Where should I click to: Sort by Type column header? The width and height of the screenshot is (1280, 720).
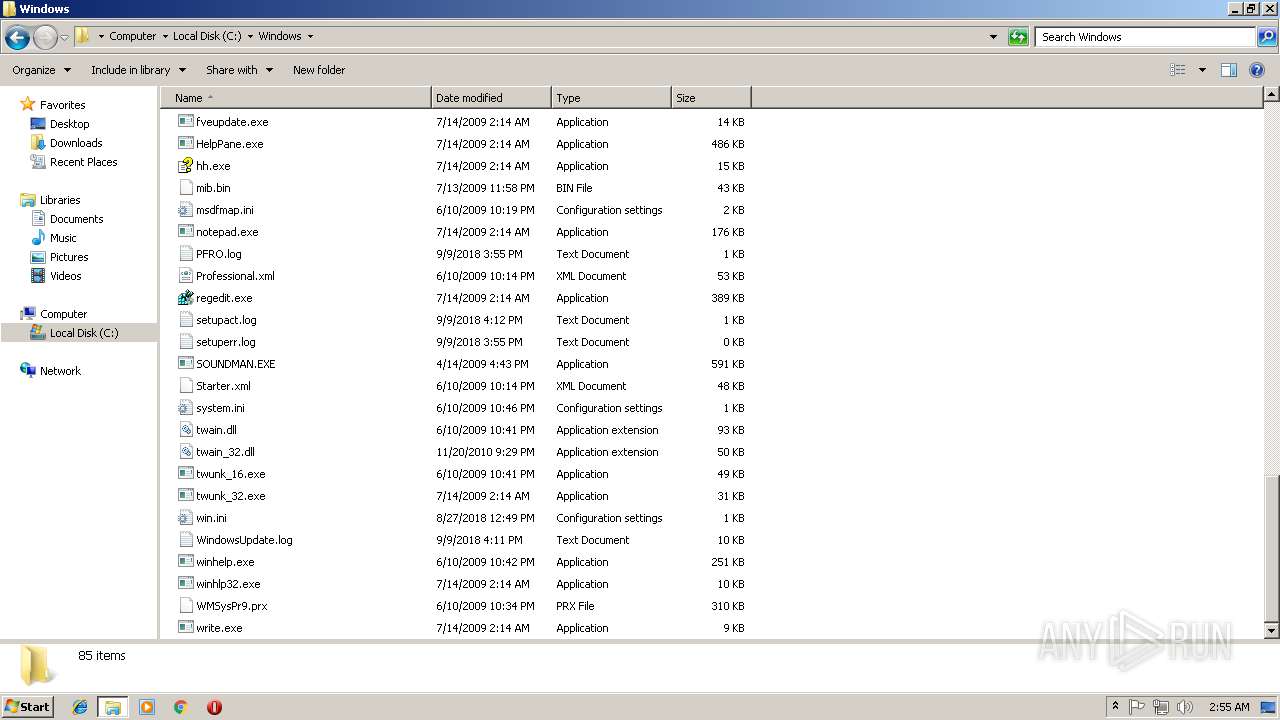click(611, 98)
